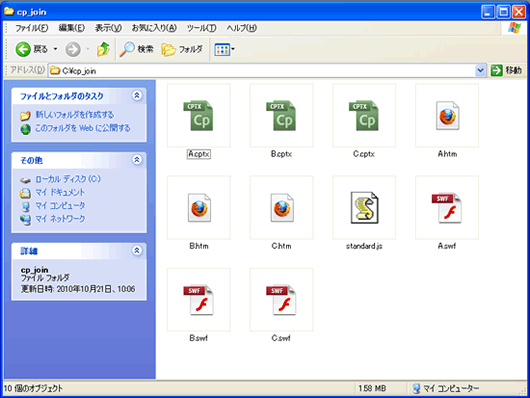530x398 pixels.
Task: Select the B.cptx Captivate file icon
Action: click(x=281, y=115)
